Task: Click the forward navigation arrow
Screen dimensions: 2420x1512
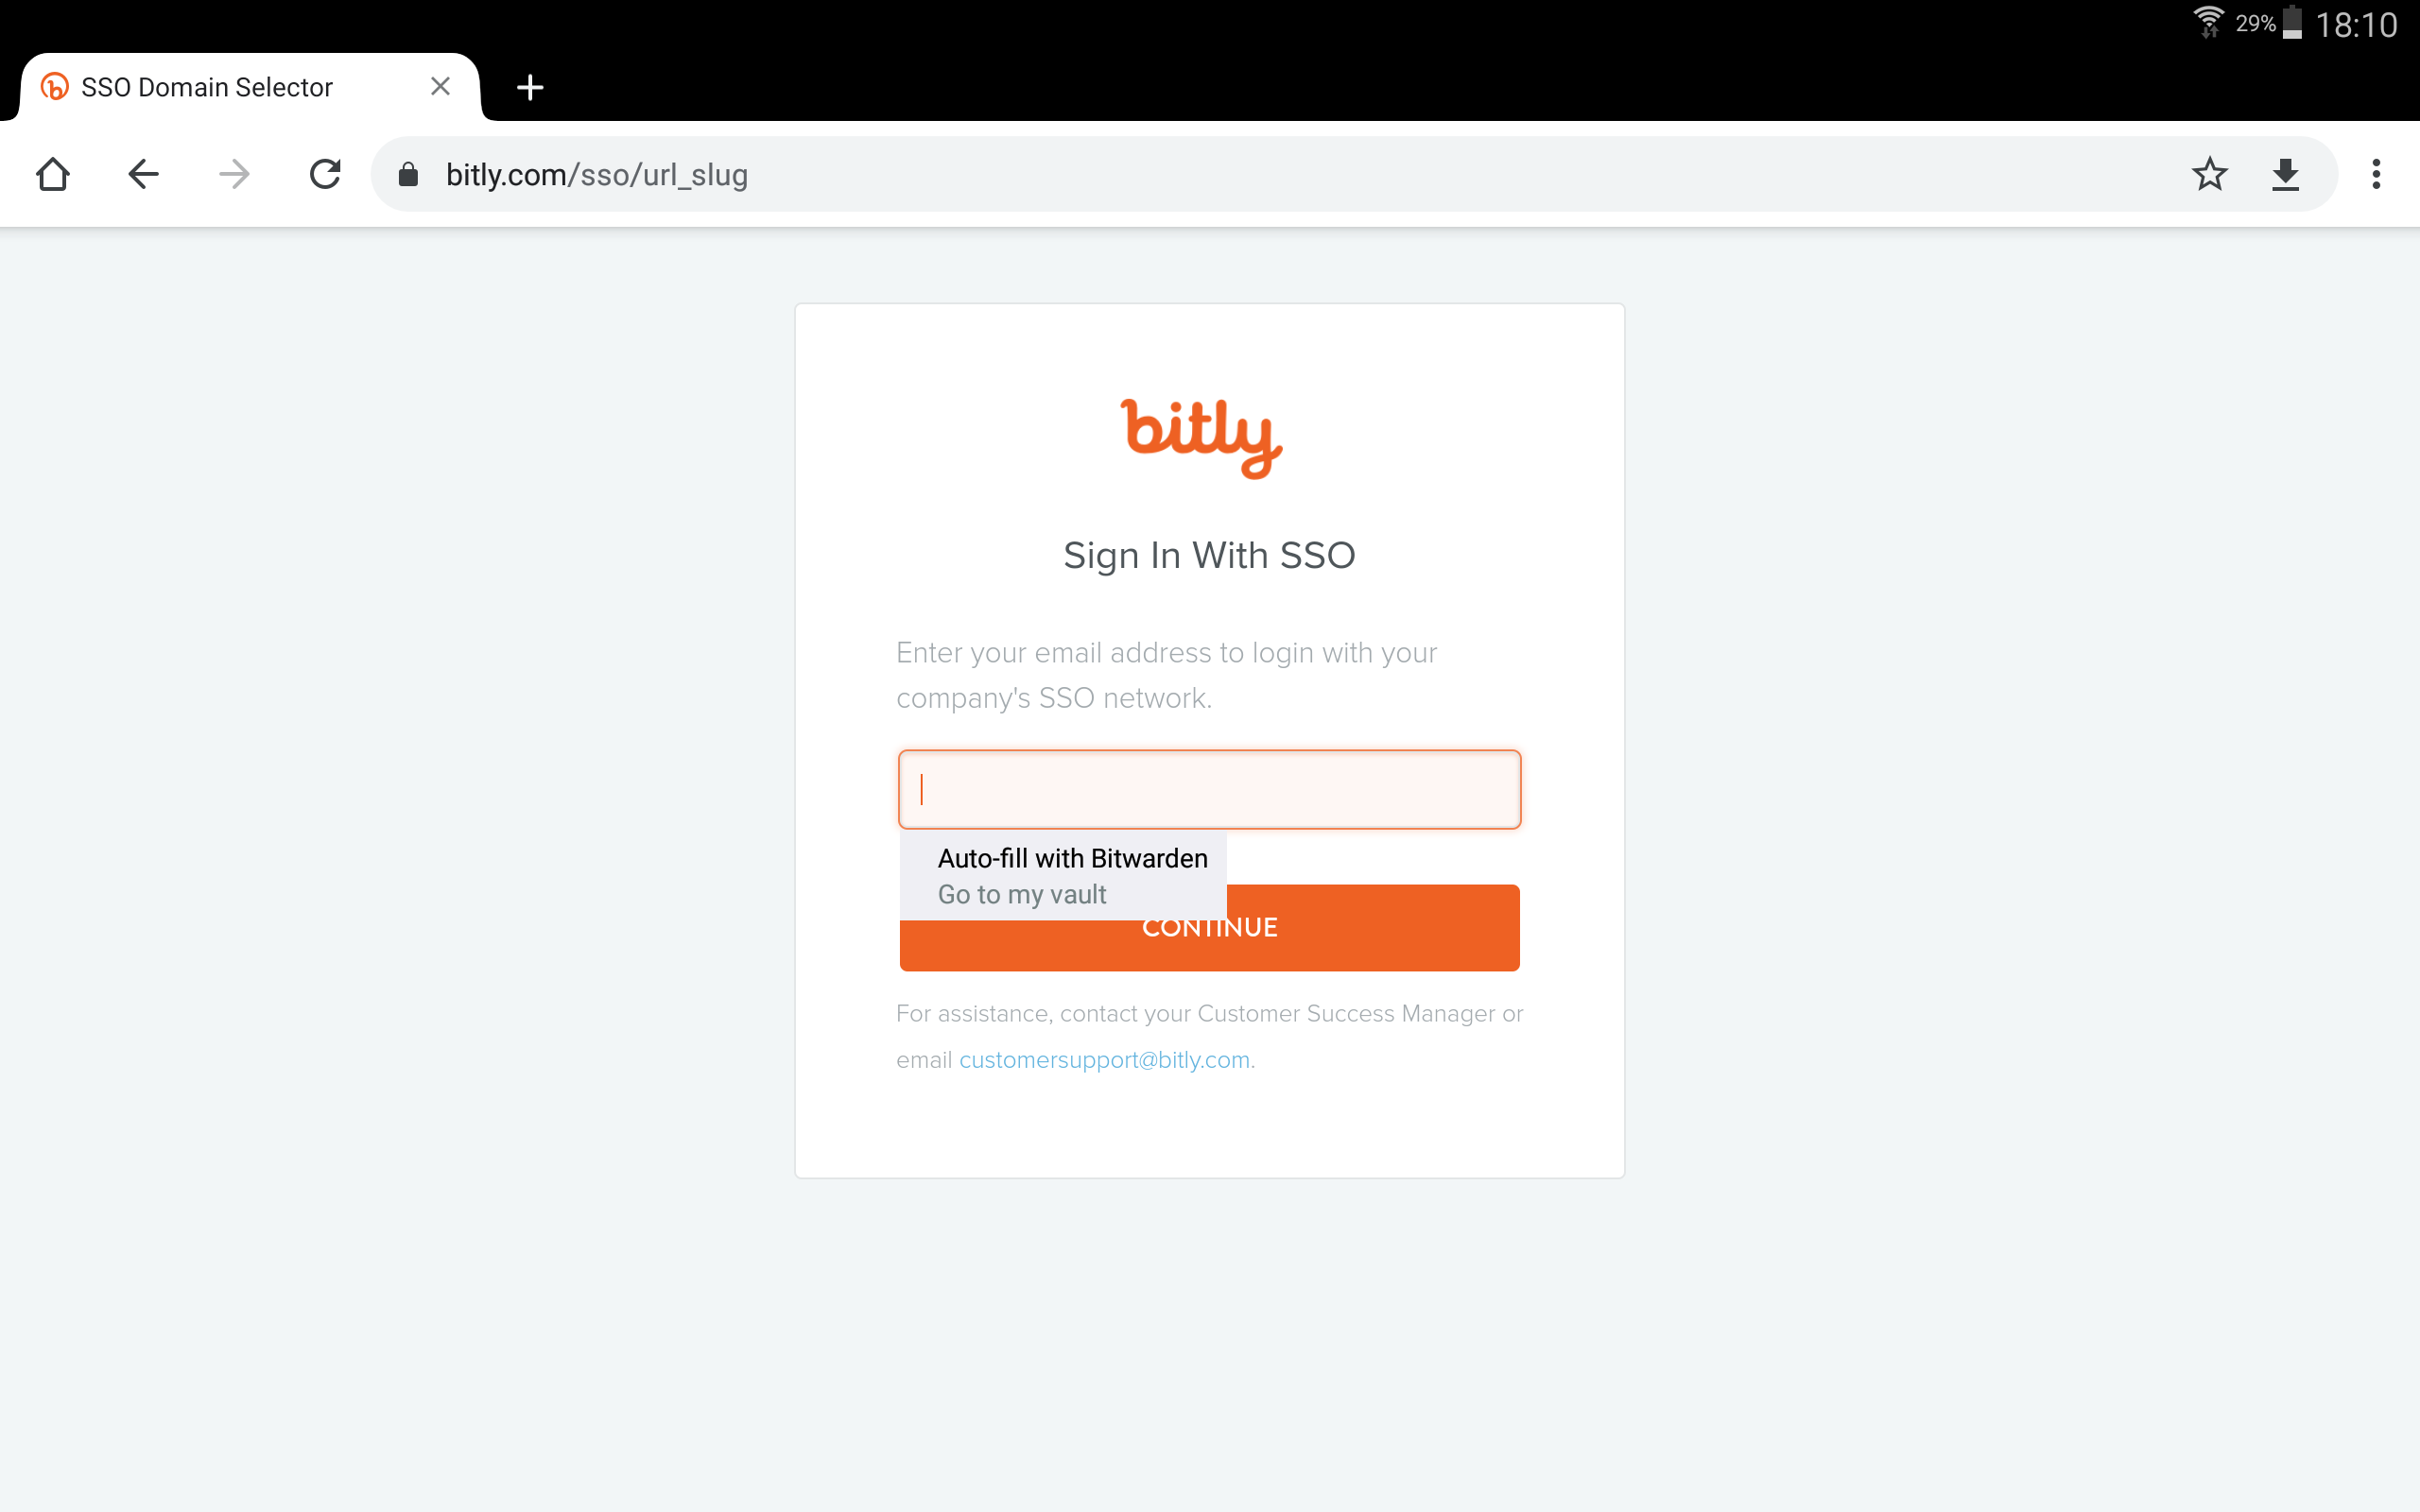Action: [x=234, y=174]
